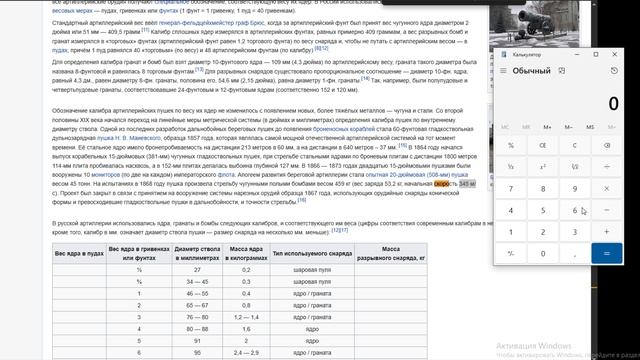Toggle Calculator keep-on-top mode icon
Image resolution: width=640 pixels, height=360 pixels.
[562, 71]
